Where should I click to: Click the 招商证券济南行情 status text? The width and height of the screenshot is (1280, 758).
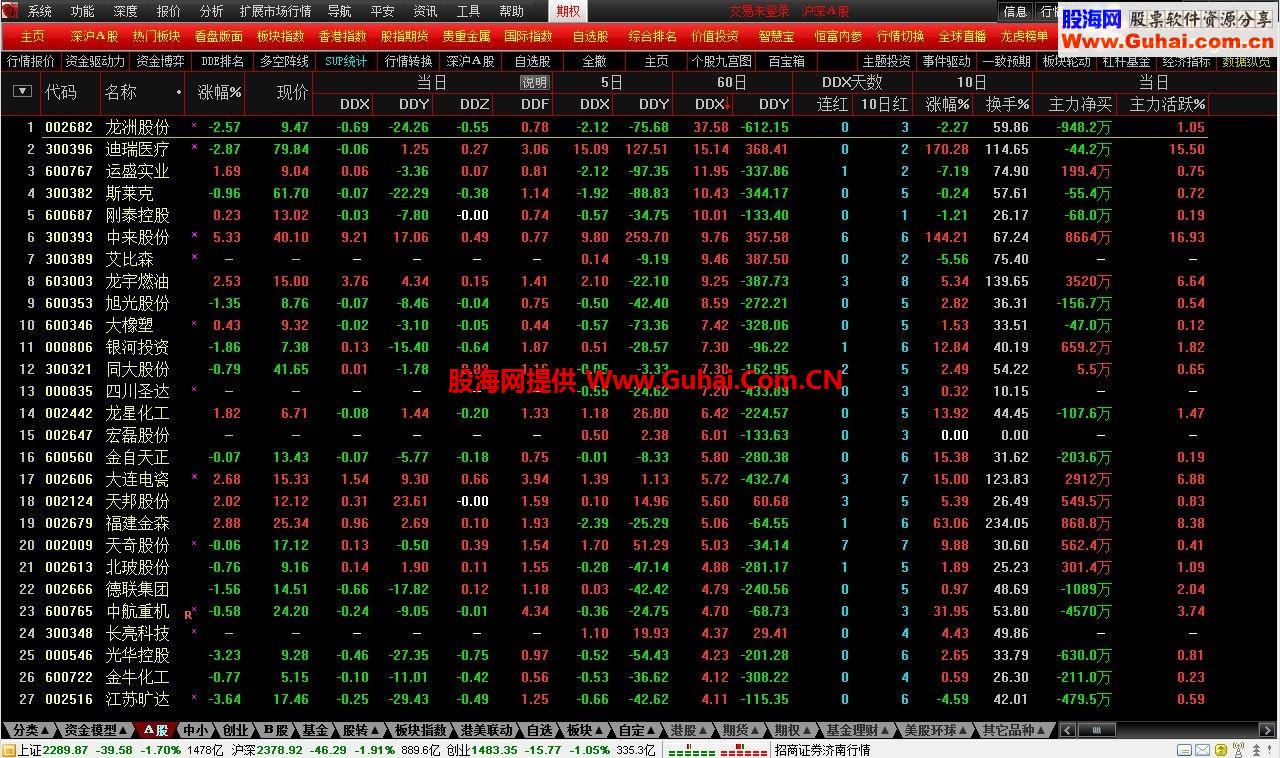pyautogui.click(x=823, y=750)
